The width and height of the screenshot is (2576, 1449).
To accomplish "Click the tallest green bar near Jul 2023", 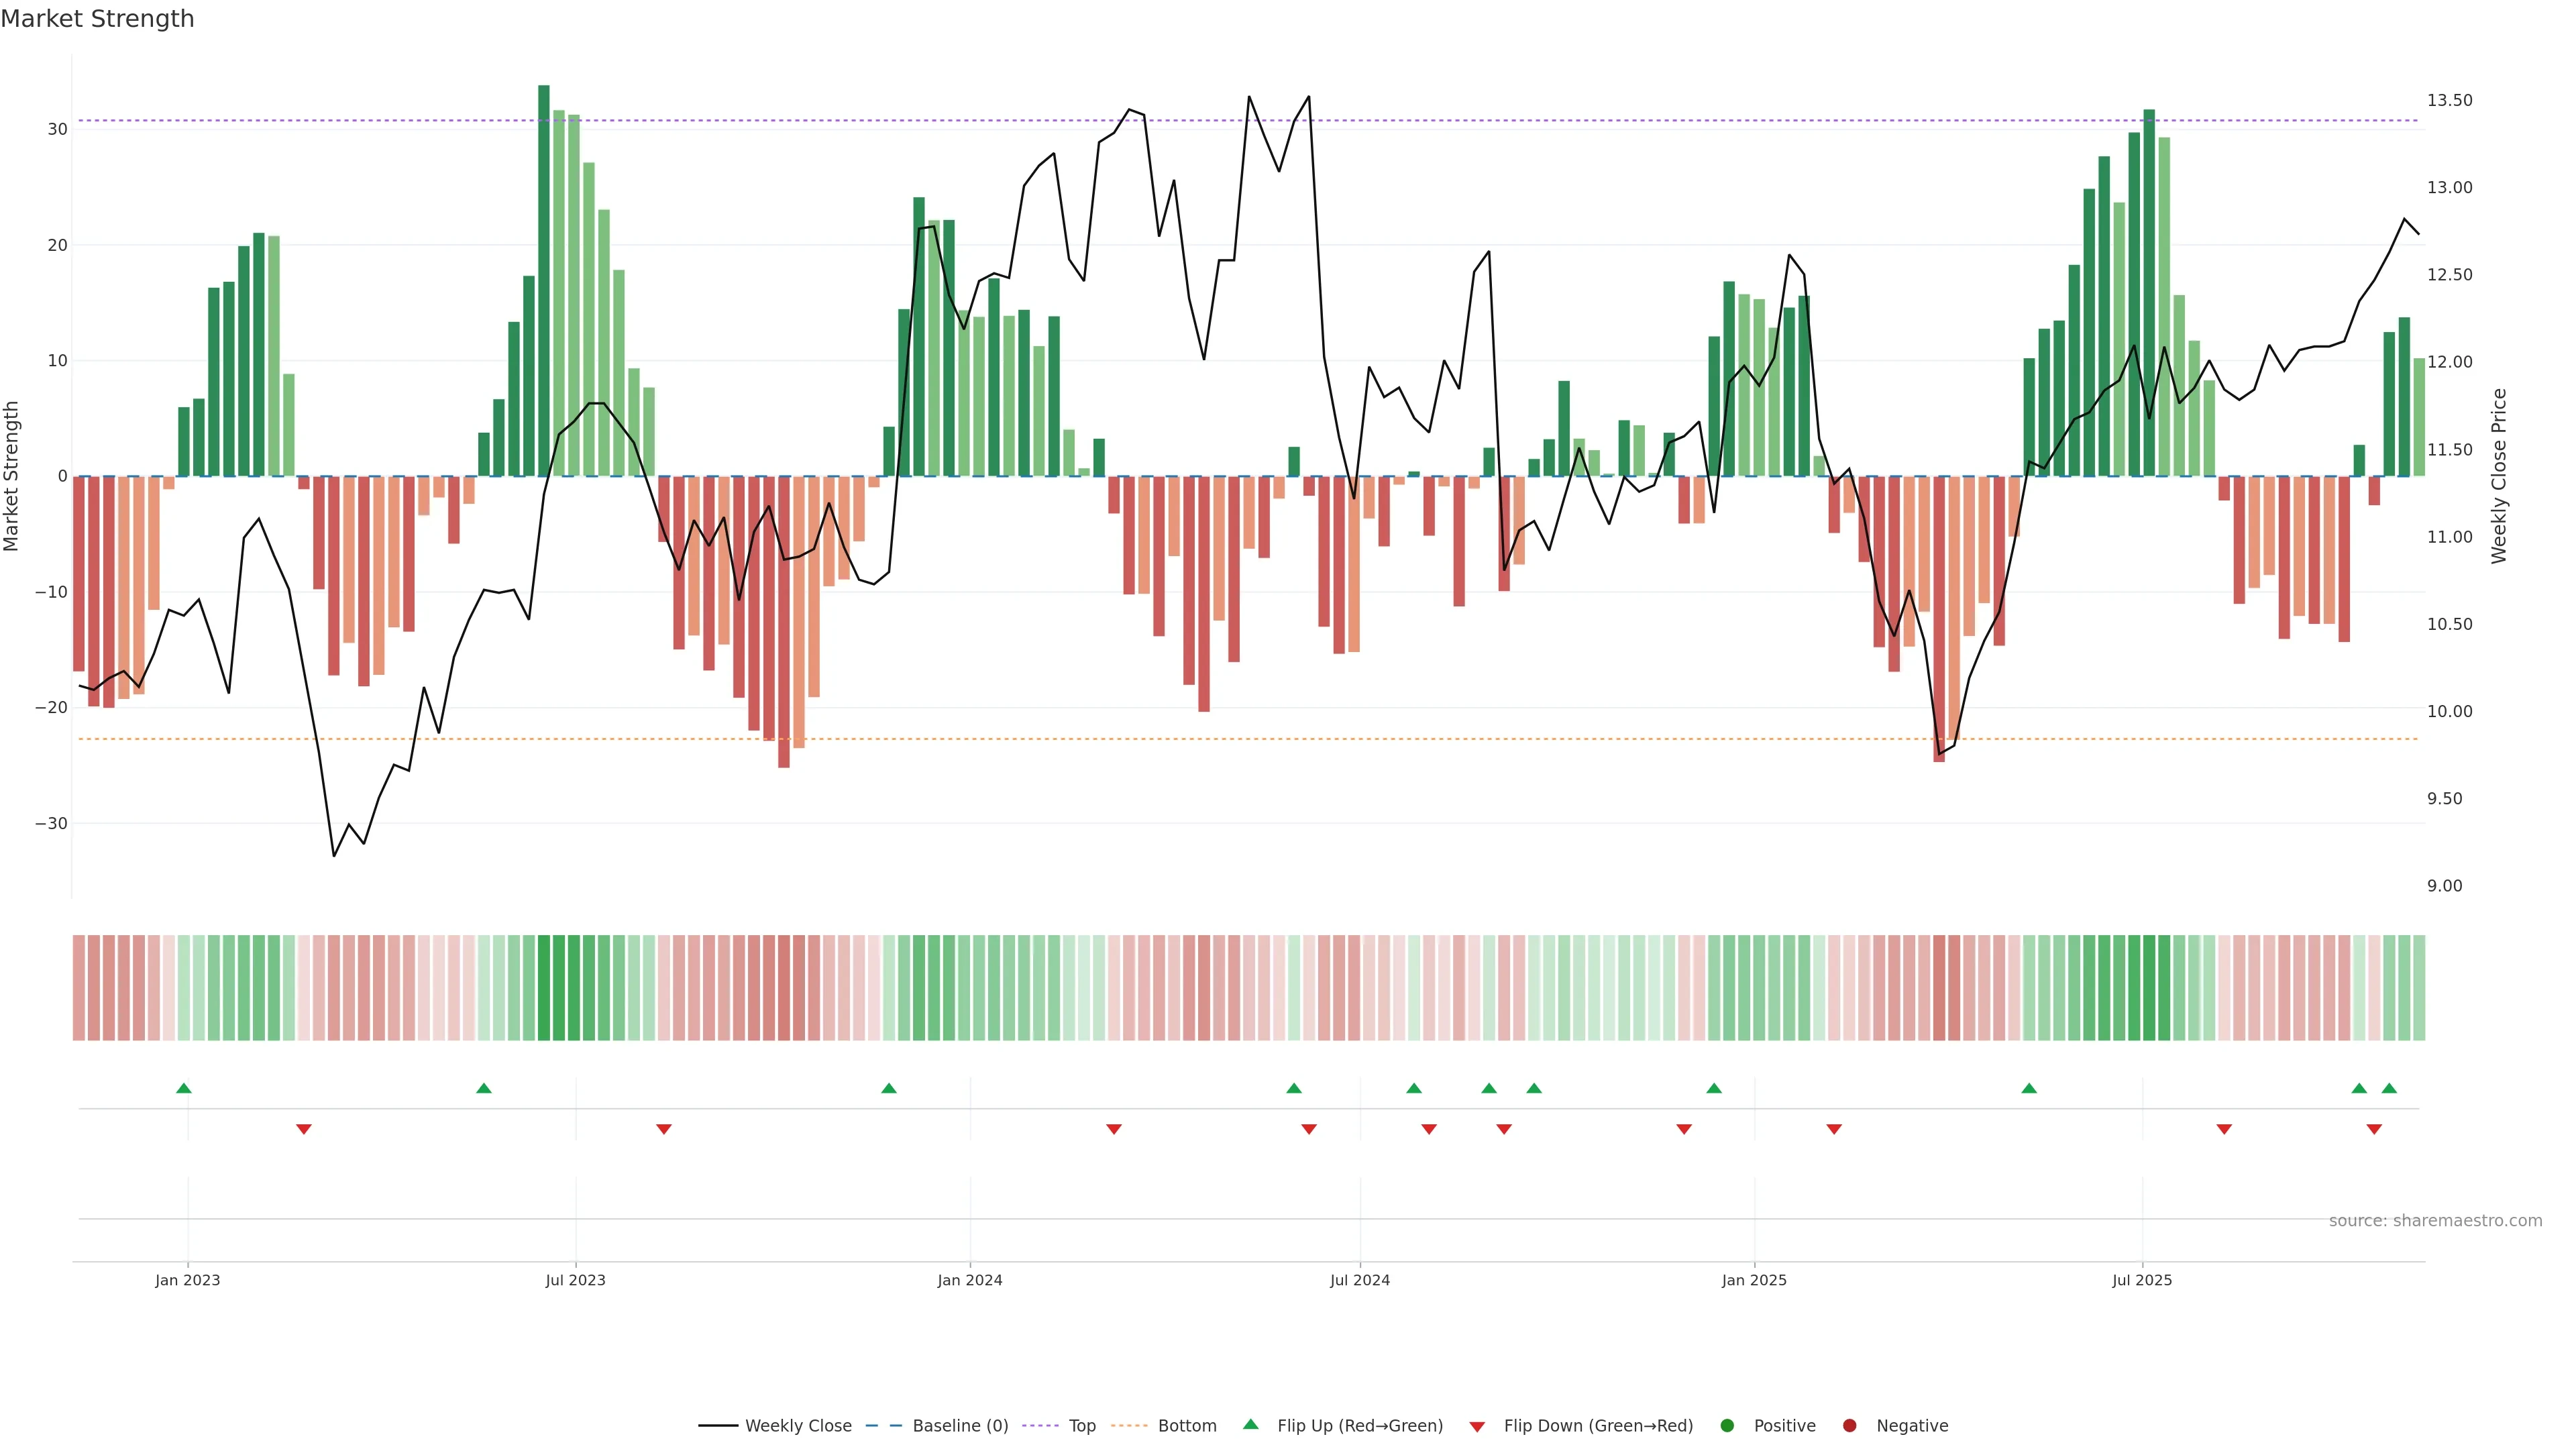I will coord(544,280).
